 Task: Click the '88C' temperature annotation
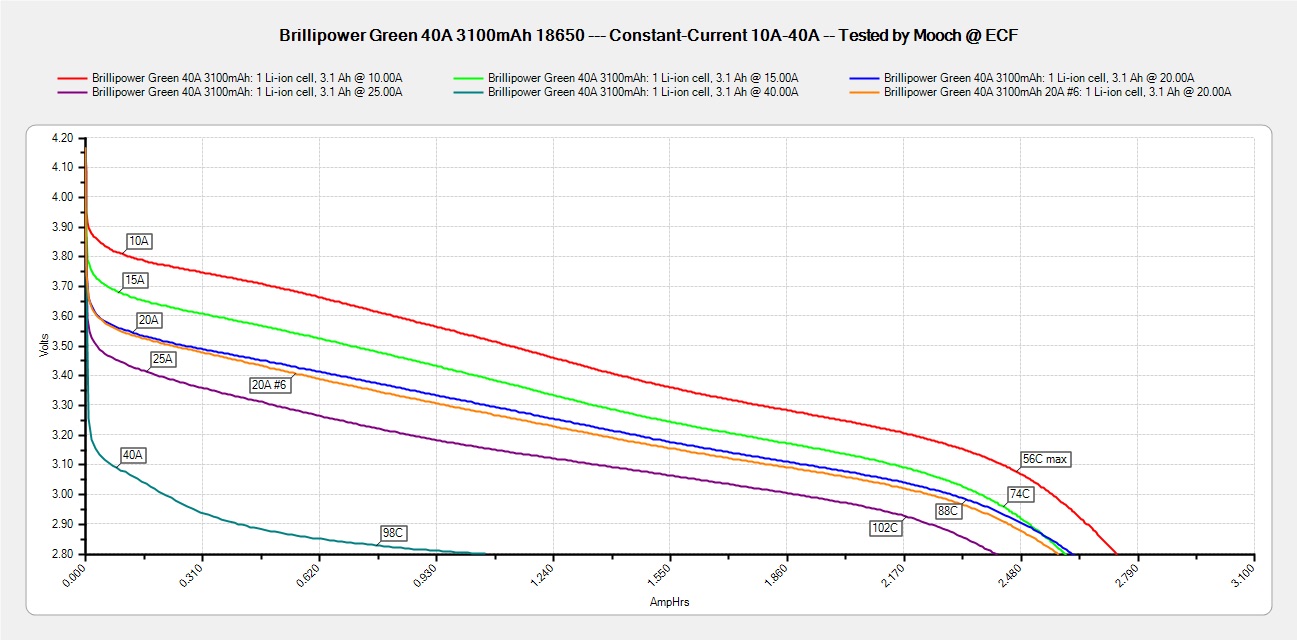[x=948, y=511]
